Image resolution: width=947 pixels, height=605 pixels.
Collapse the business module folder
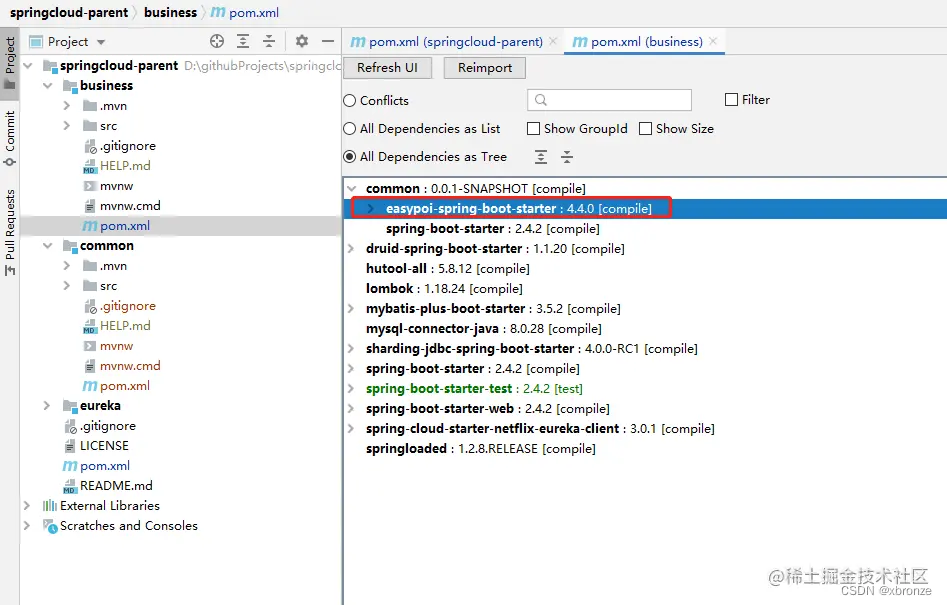48,86
